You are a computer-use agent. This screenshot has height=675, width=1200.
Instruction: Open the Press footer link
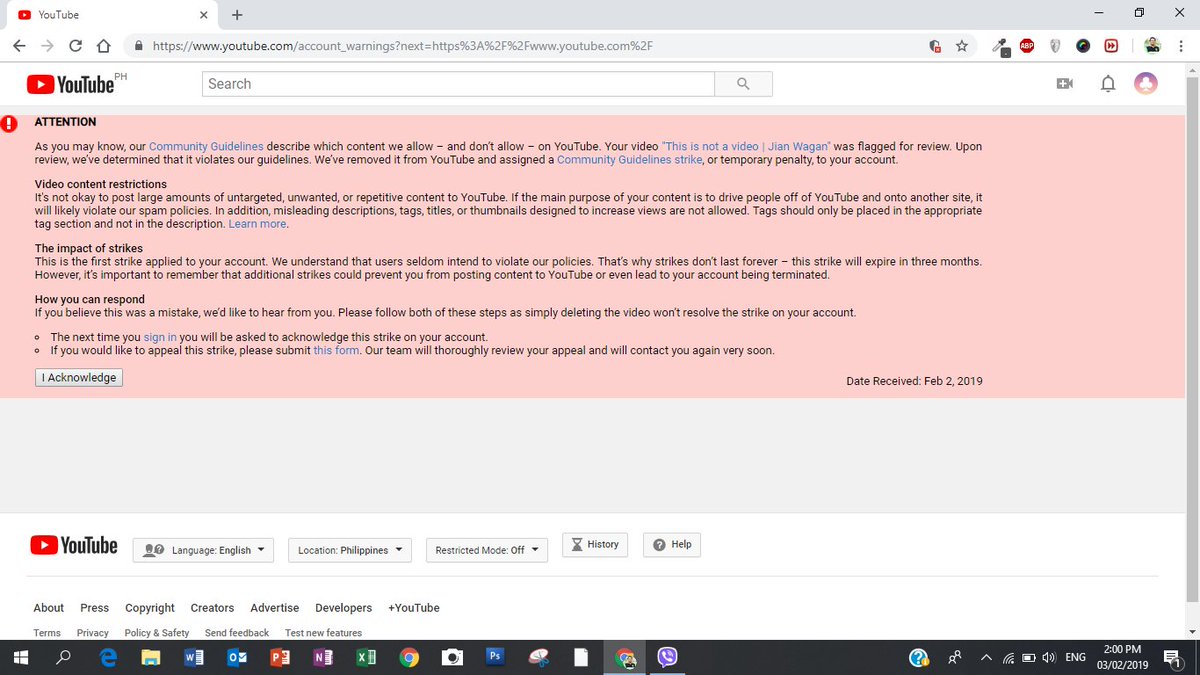point(94,608)
